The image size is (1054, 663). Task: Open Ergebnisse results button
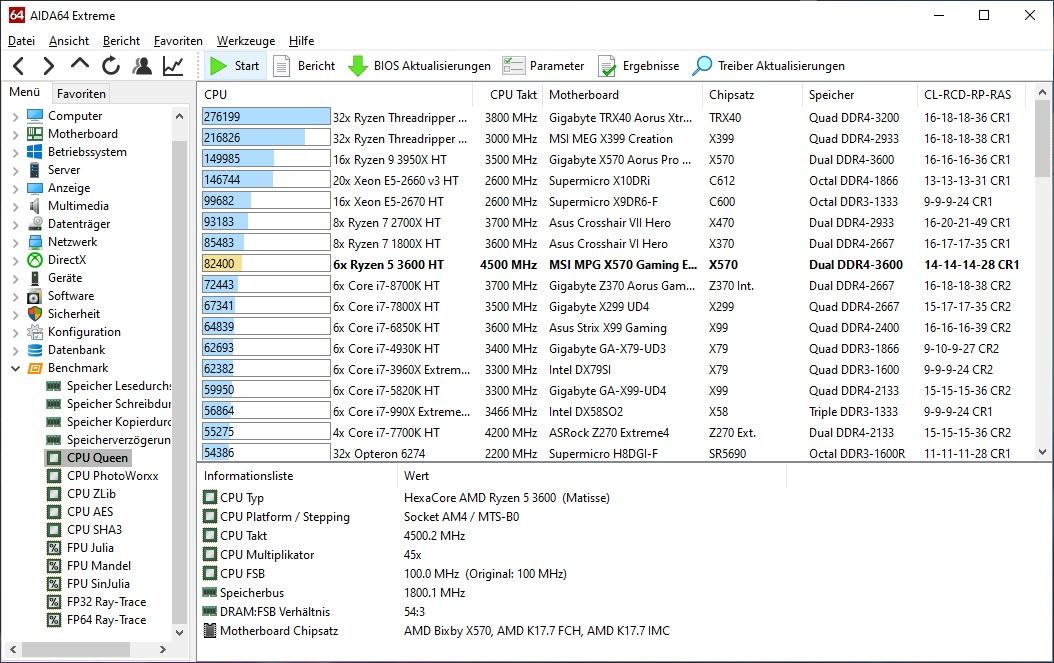click(639, 66)
